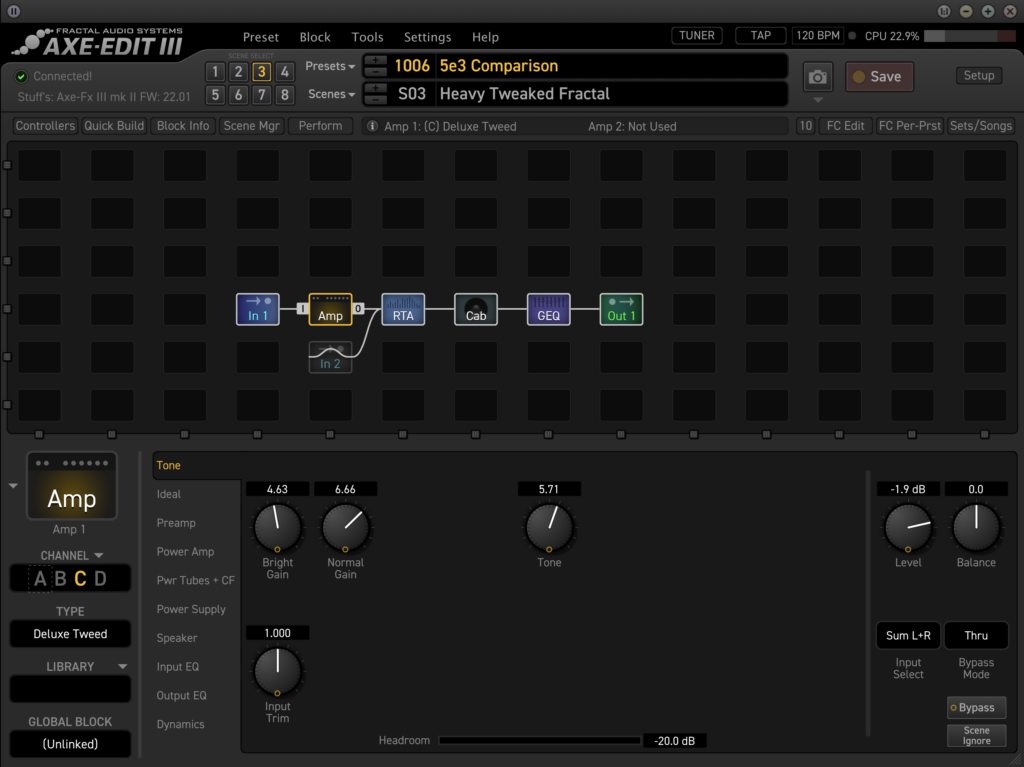The height and width of the screenshot is (767, 1024).
Task: Expand the arrow left of Amp block icon
Action: click(13, 486)
